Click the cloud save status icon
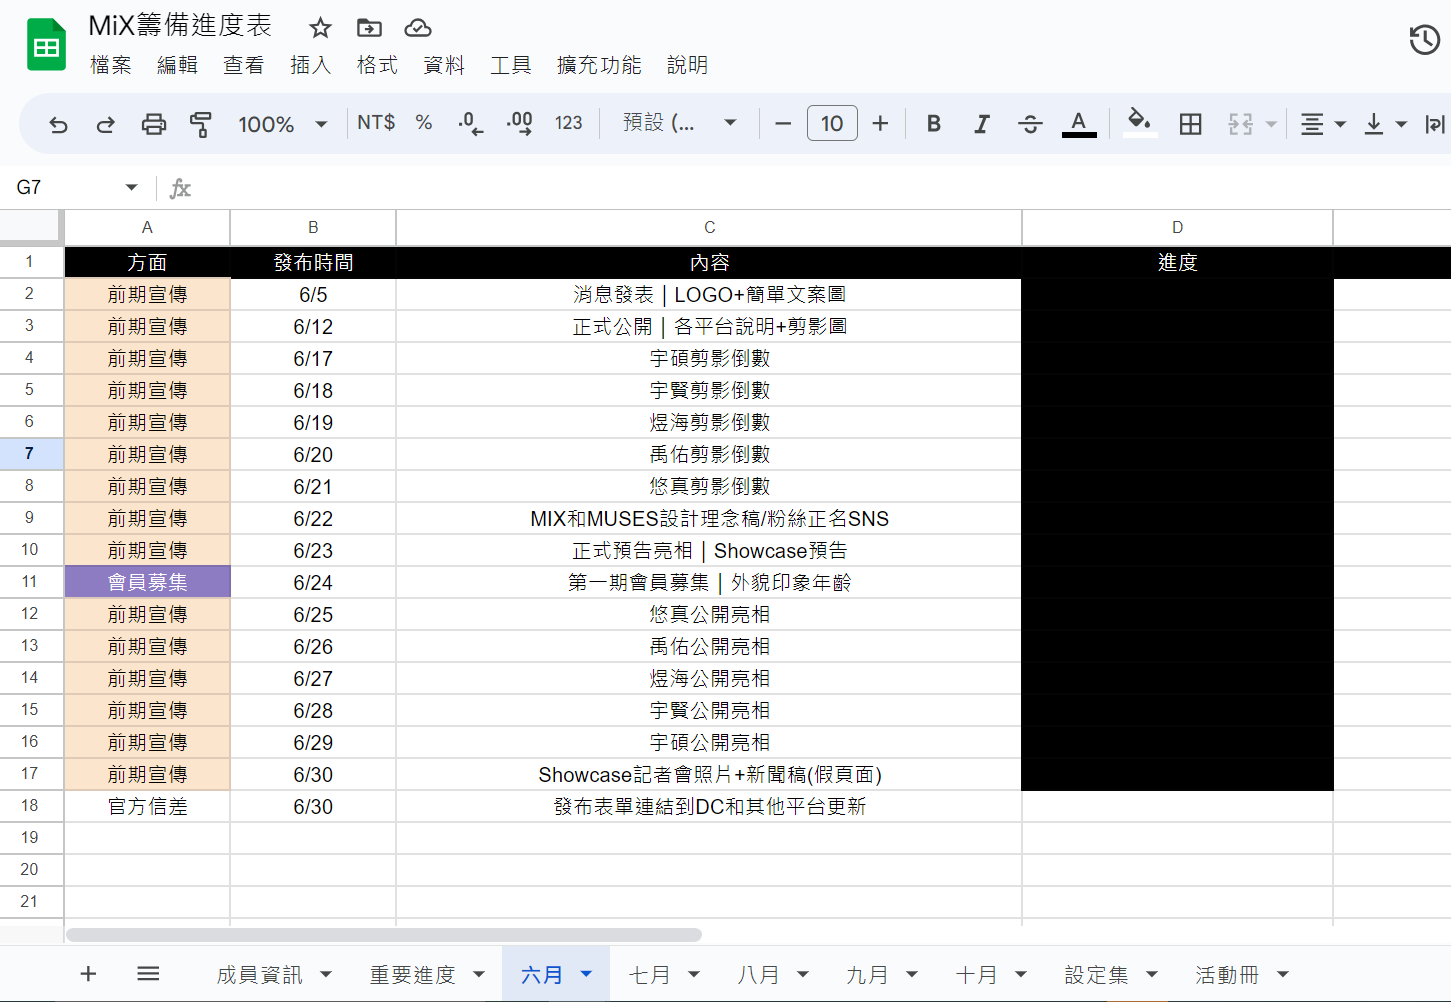The width and height of the screenshot is (1451, 1002). tap(418, 28)
